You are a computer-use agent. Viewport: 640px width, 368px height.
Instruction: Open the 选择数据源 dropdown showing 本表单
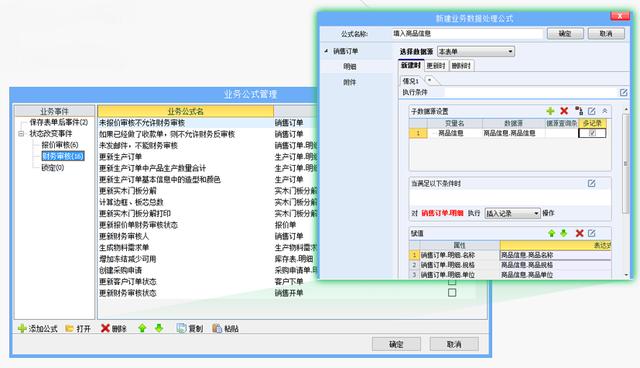[x=476, y=52]
